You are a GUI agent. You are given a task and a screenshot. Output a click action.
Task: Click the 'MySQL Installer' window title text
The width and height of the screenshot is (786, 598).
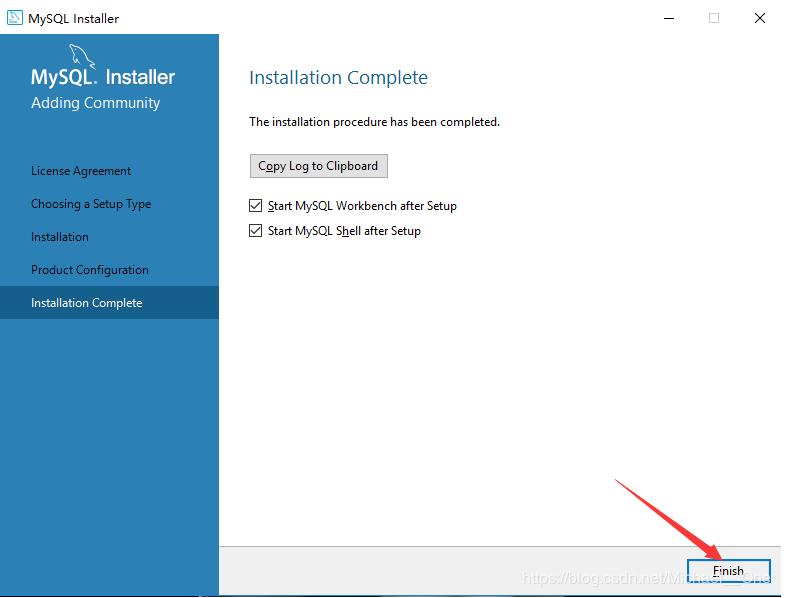tap(73, 19)
